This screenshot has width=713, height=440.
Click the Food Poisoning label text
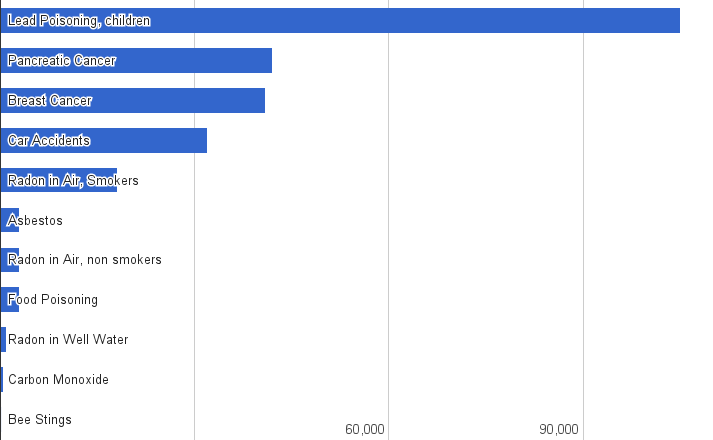[53, 300]
